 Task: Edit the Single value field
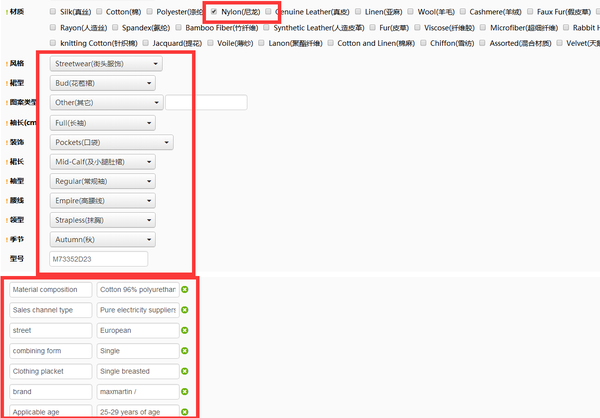coord(138,351)
